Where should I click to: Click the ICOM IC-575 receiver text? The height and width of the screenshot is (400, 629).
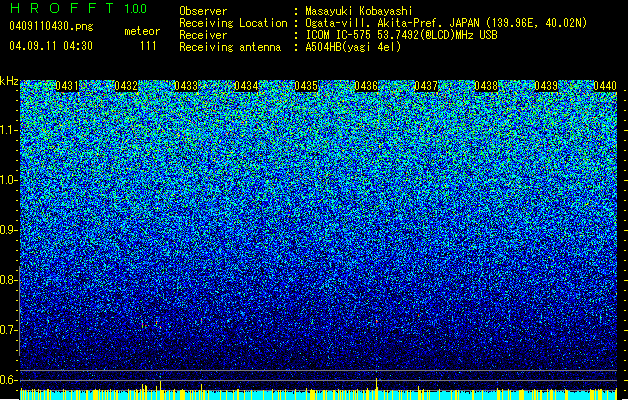pos(401,35)
